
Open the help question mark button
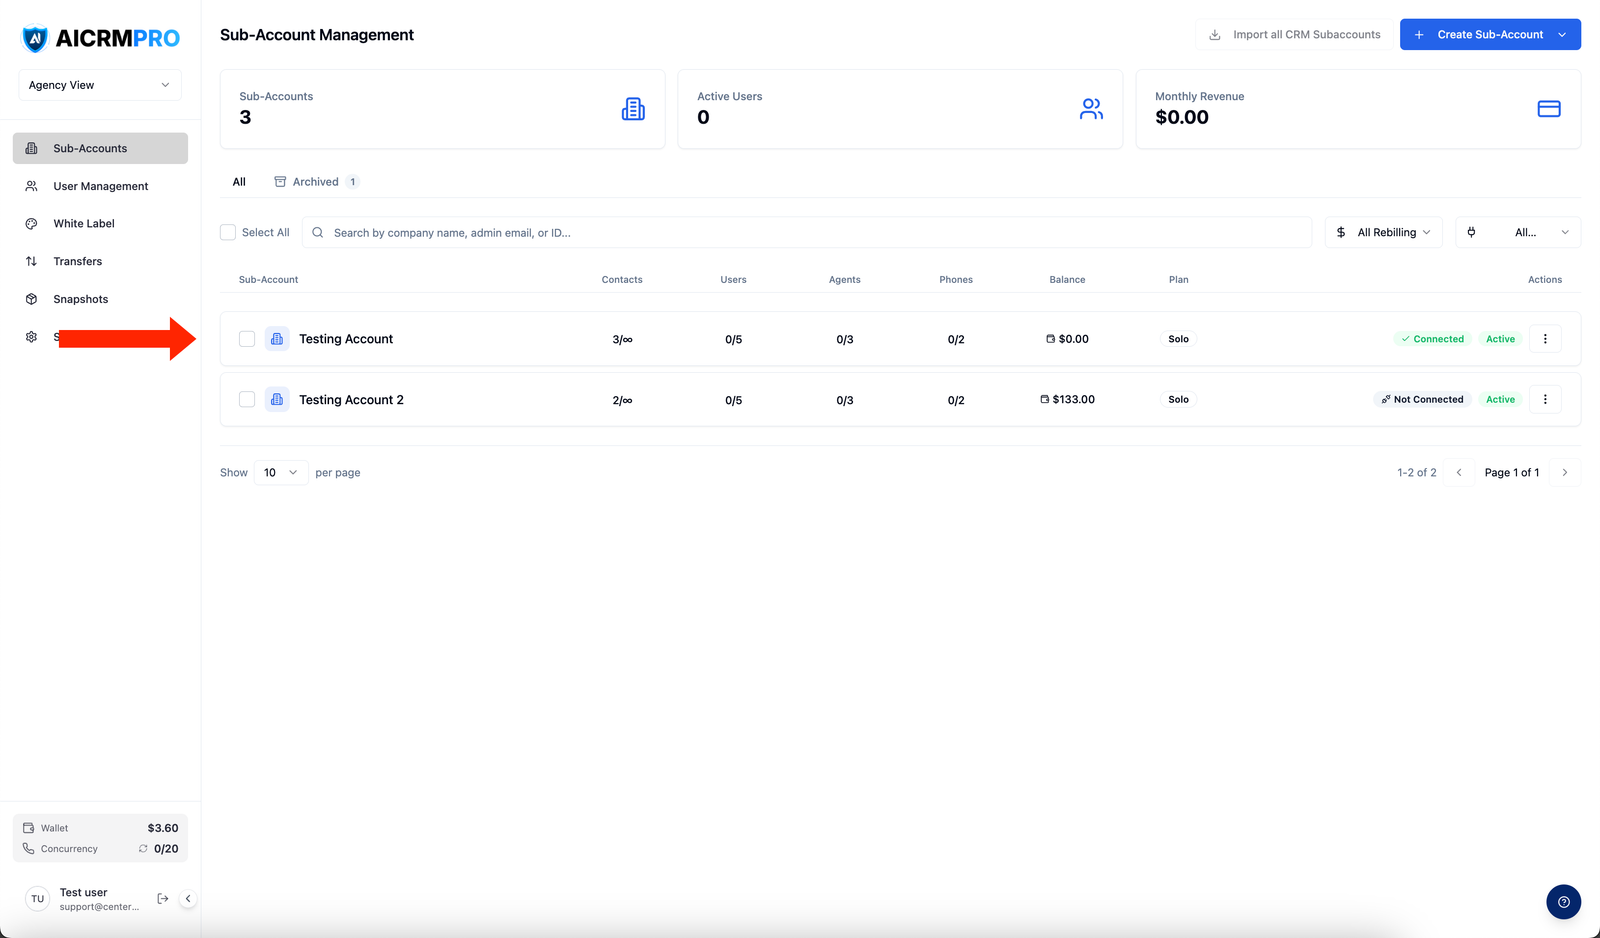click(x=1564, y=902)
